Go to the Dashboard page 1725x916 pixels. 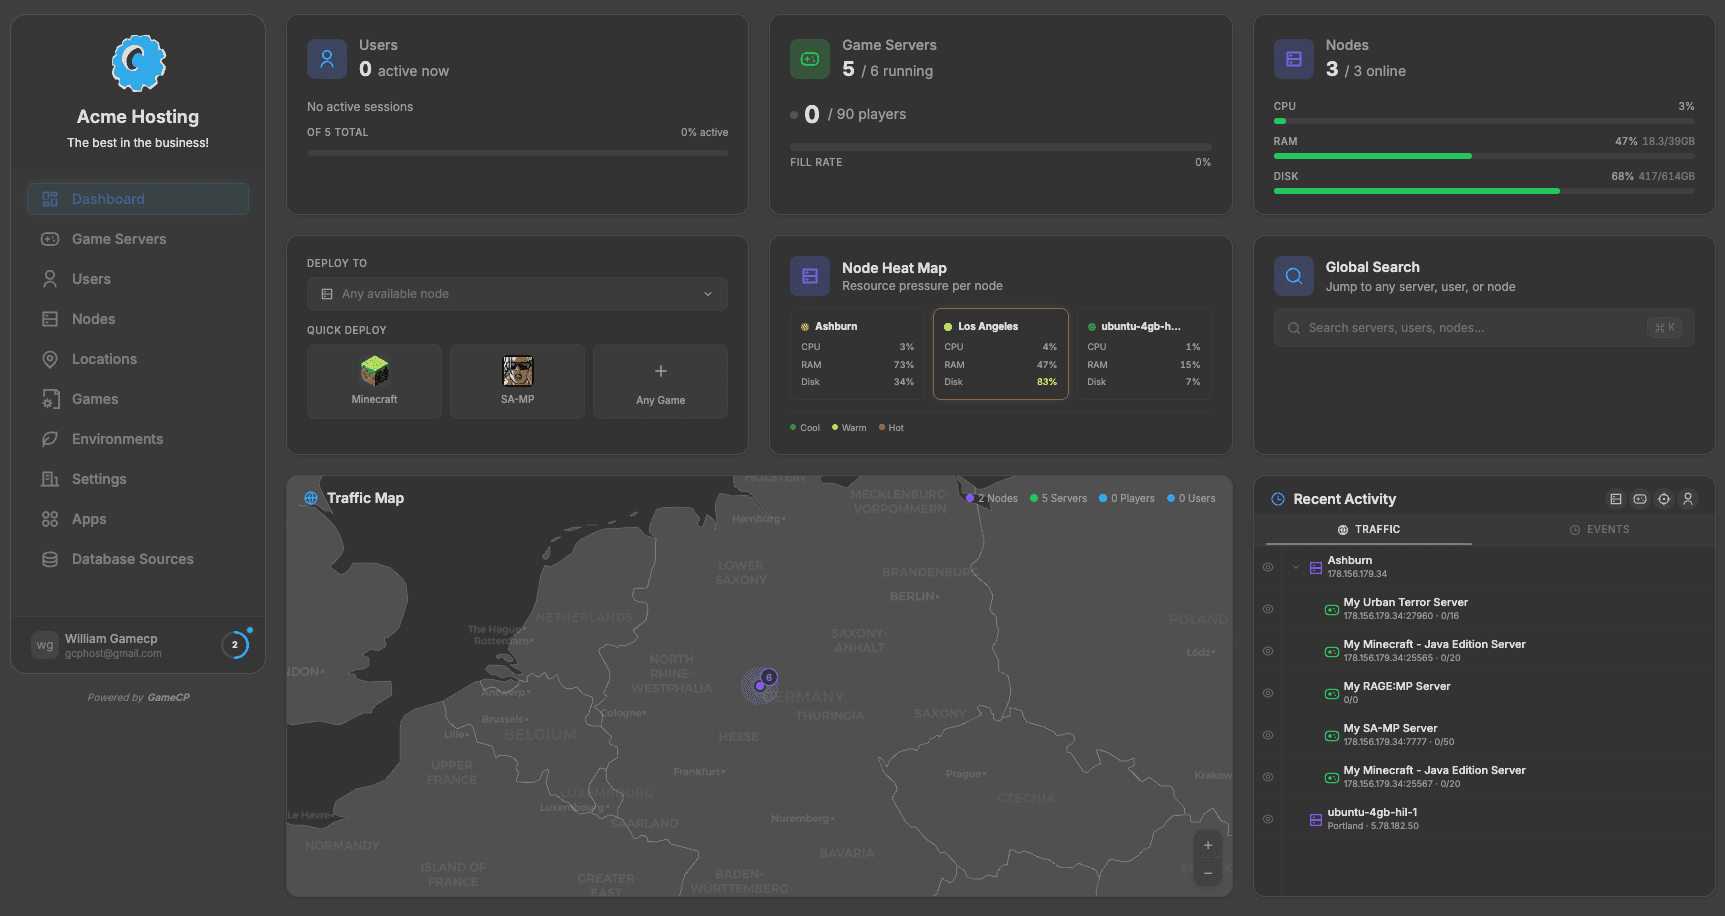point(108,198)
